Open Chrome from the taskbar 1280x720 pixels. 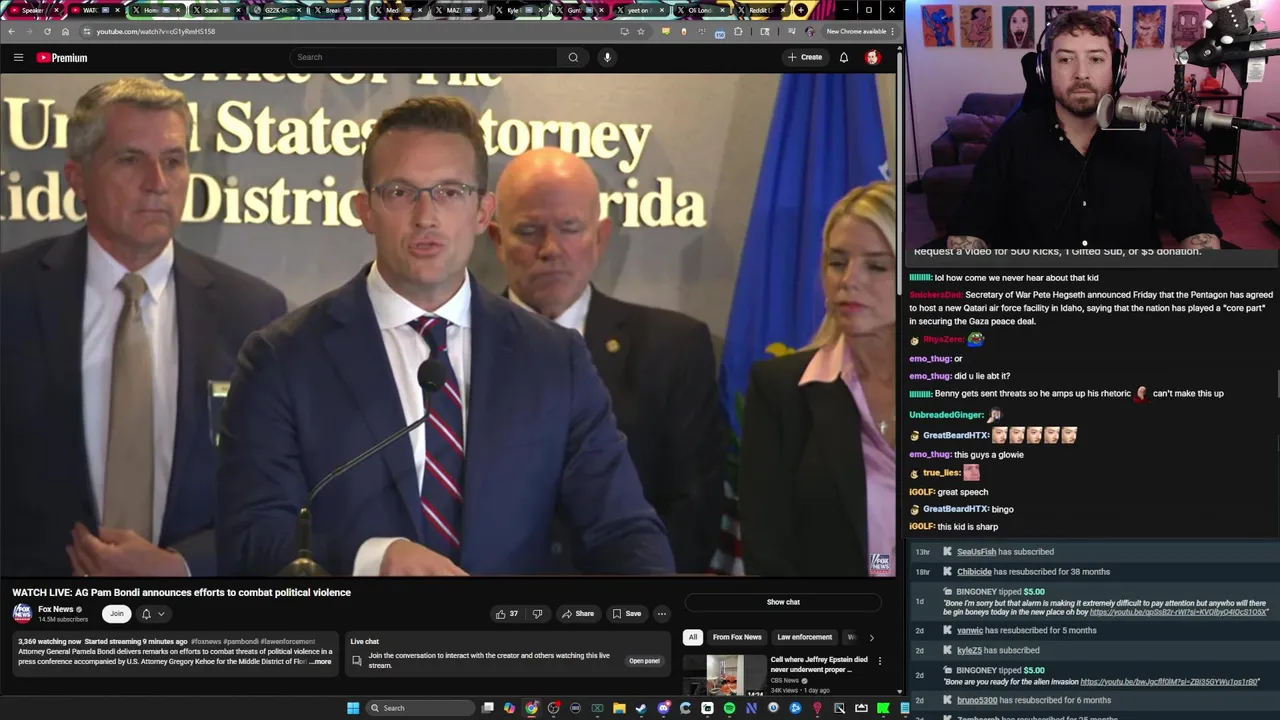click(532, 708)
